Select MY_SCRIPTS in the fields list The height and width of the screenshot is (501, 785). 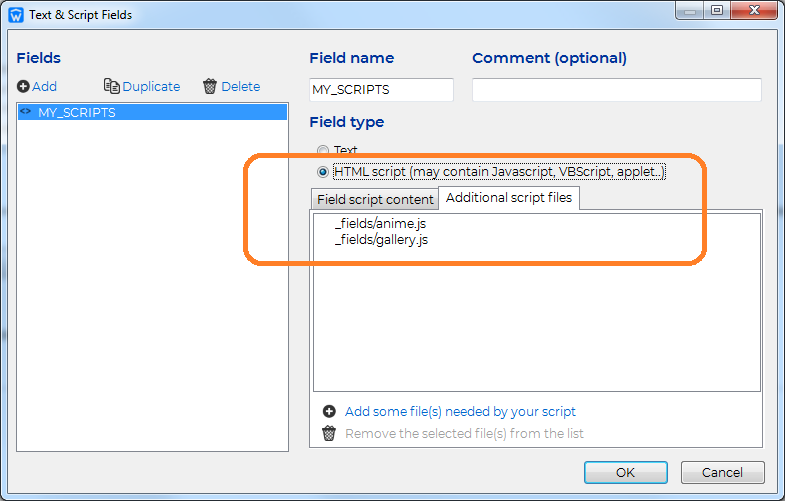[152, 112]
